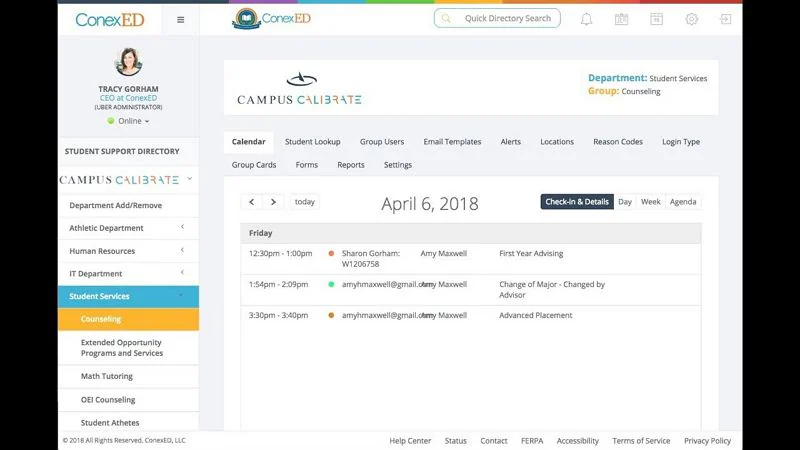
Task: Go to previous day with left arrow
Action: coord(252,202)
